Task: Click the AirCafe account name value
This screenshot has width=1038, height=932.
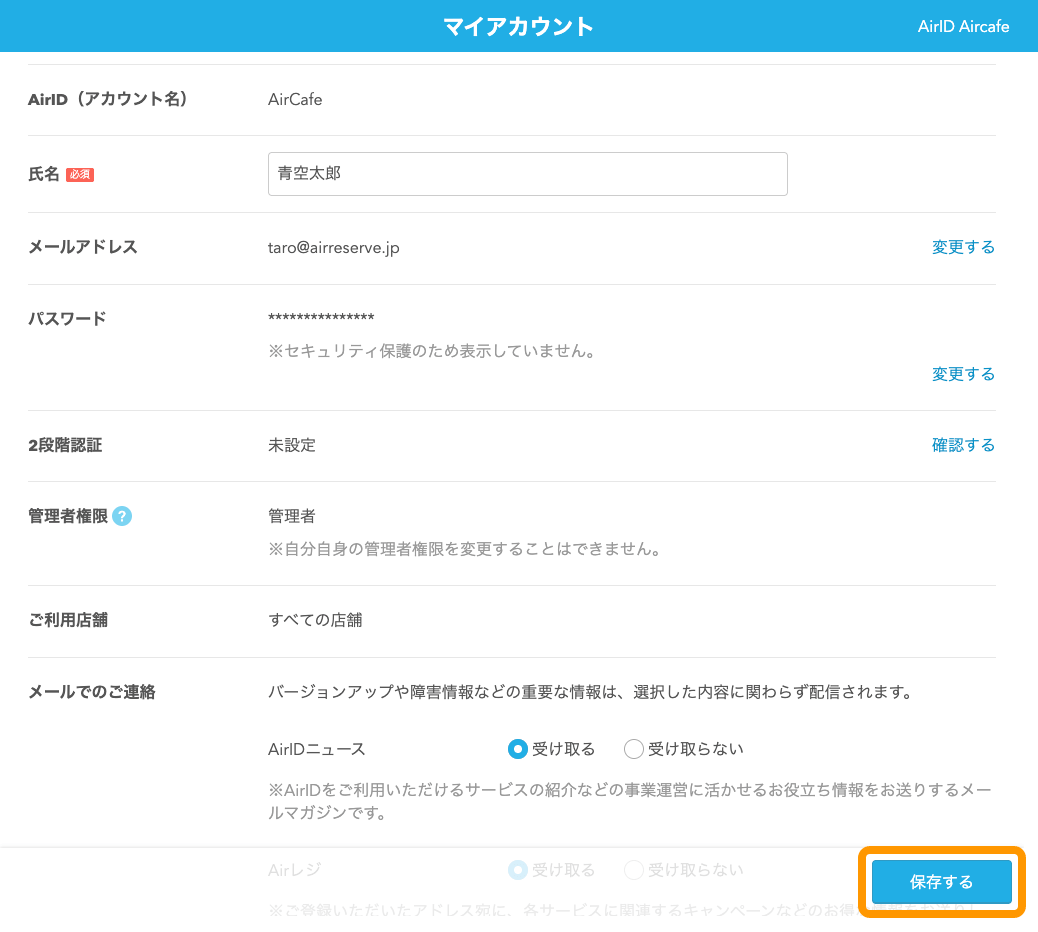Action: pyautogui.click(x=294, y=99)
